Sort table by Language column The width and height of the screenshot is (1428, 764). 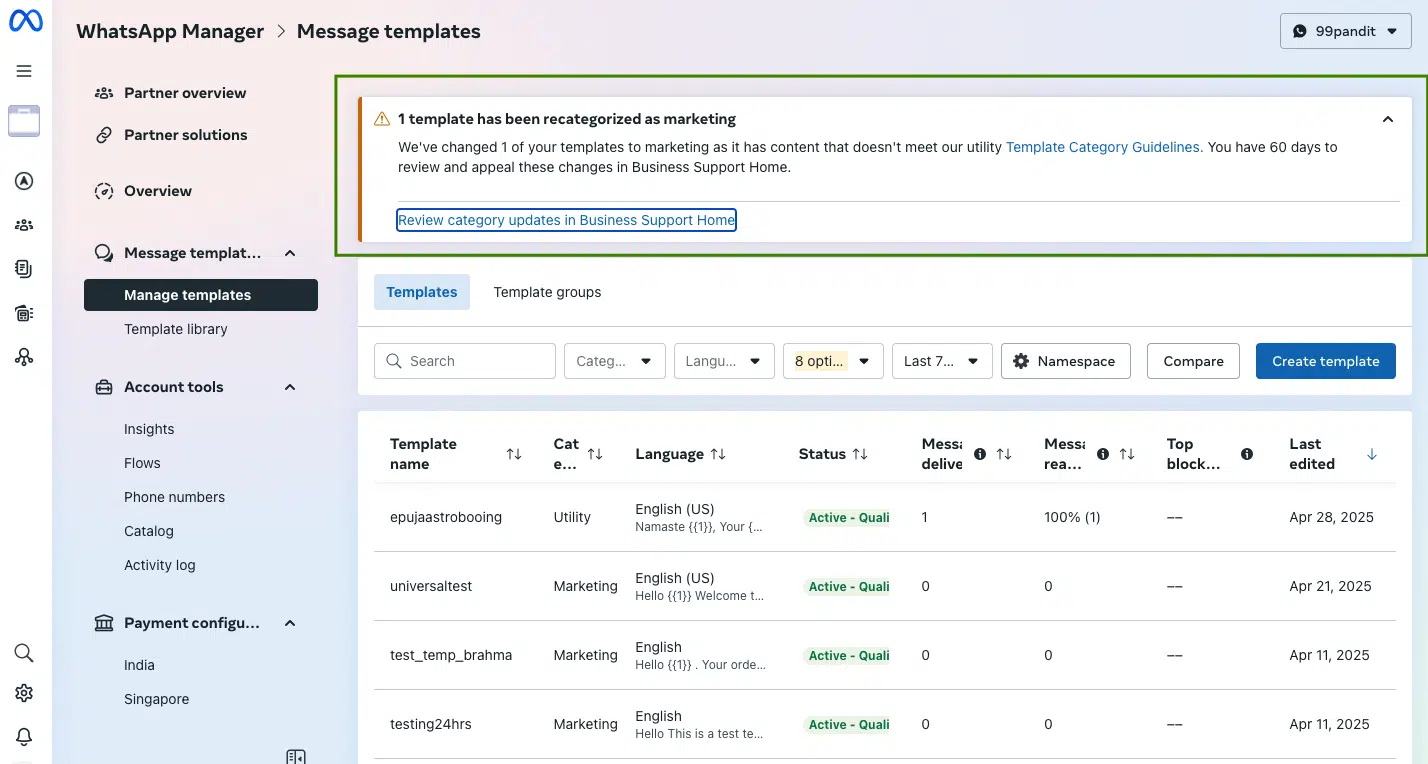718,454
